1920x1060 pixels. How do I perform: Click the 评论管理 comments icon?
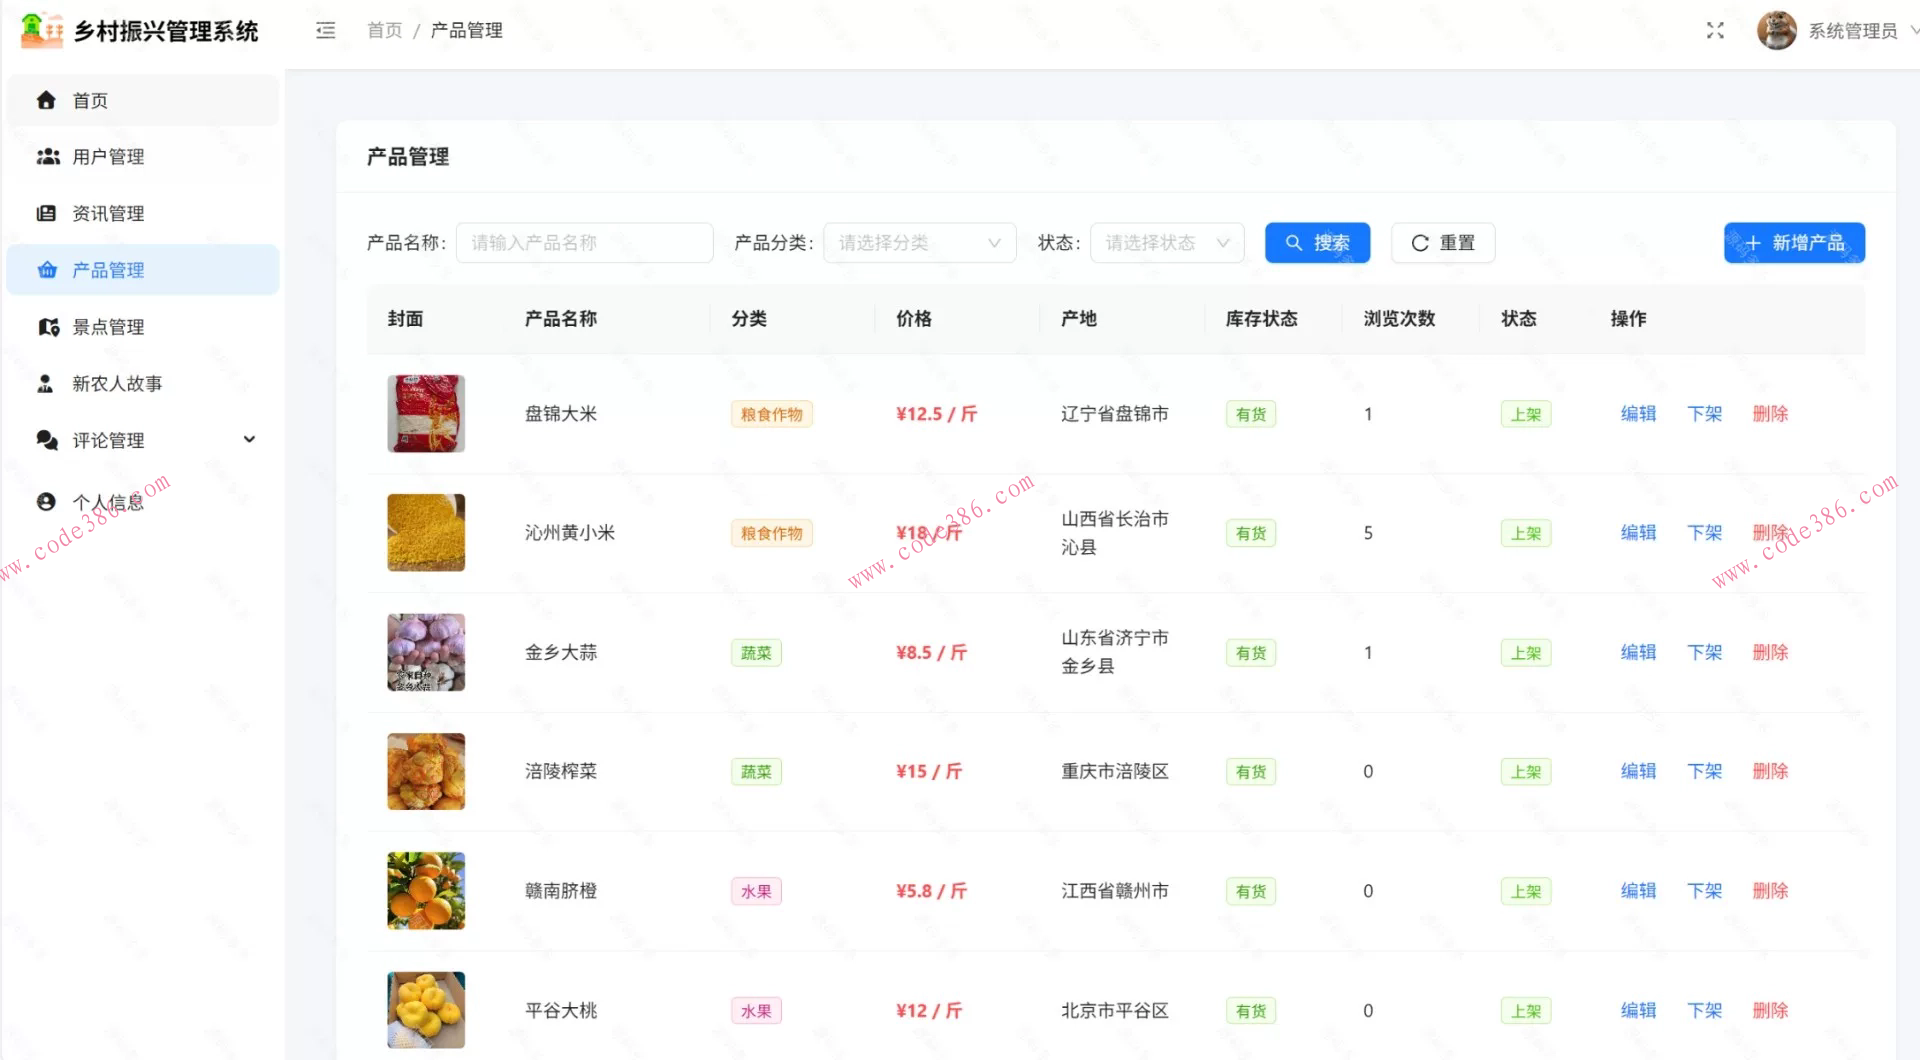46,440
